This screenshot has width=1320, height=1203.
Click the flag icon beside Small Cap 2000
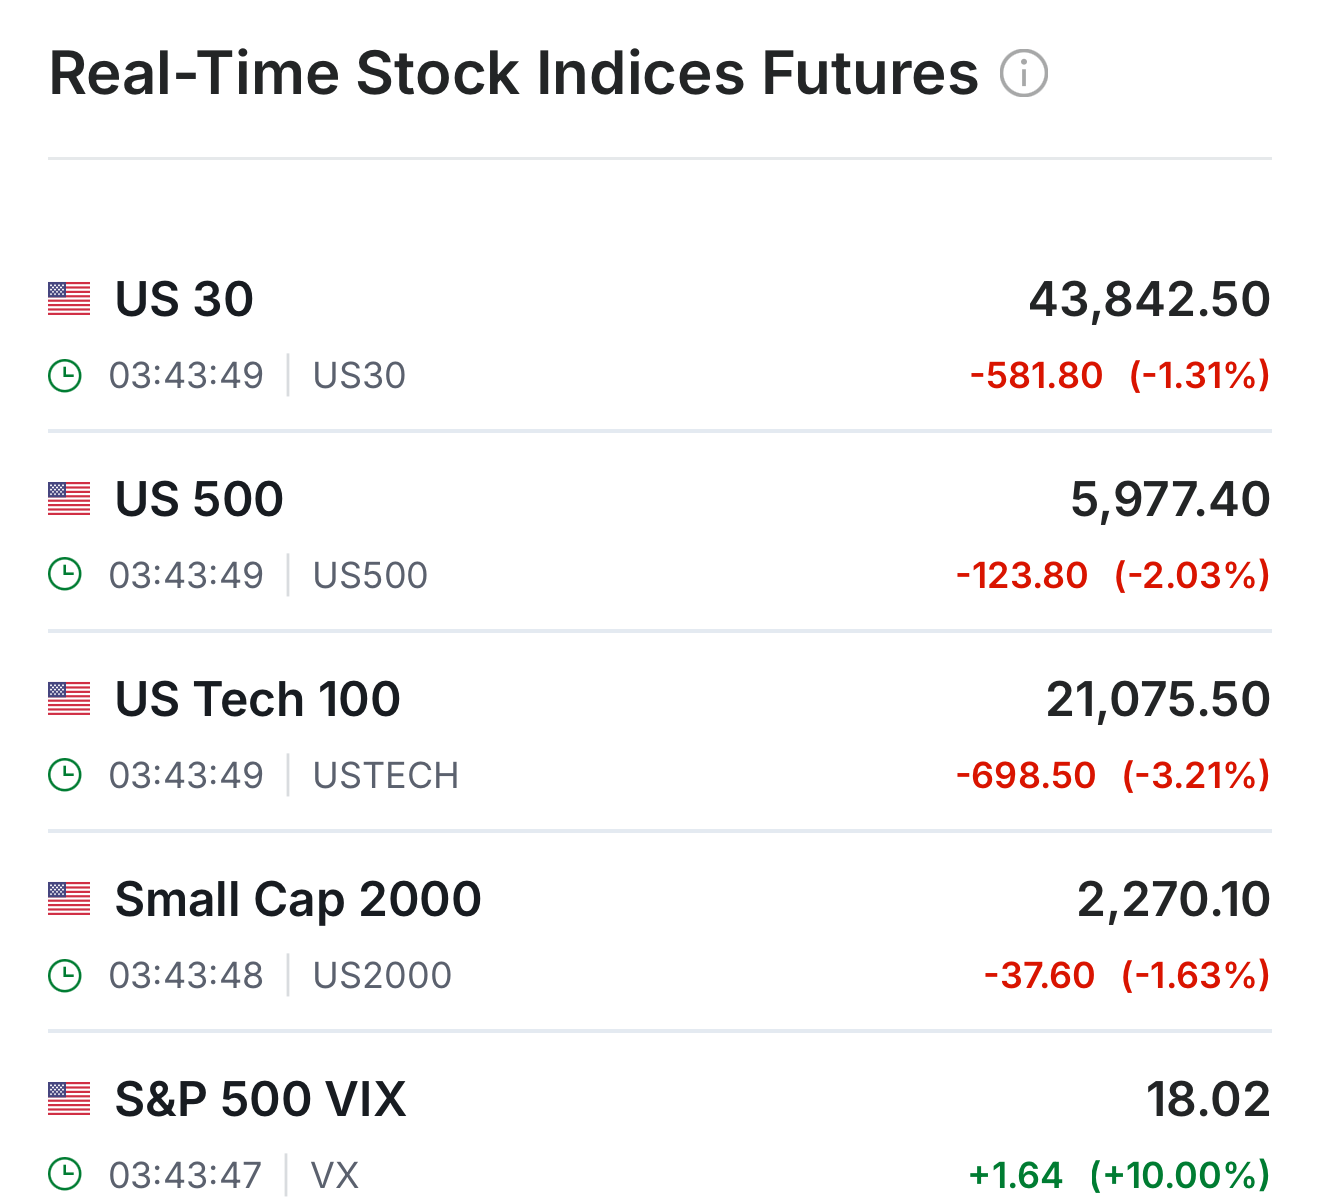click(x=69, y=899)
